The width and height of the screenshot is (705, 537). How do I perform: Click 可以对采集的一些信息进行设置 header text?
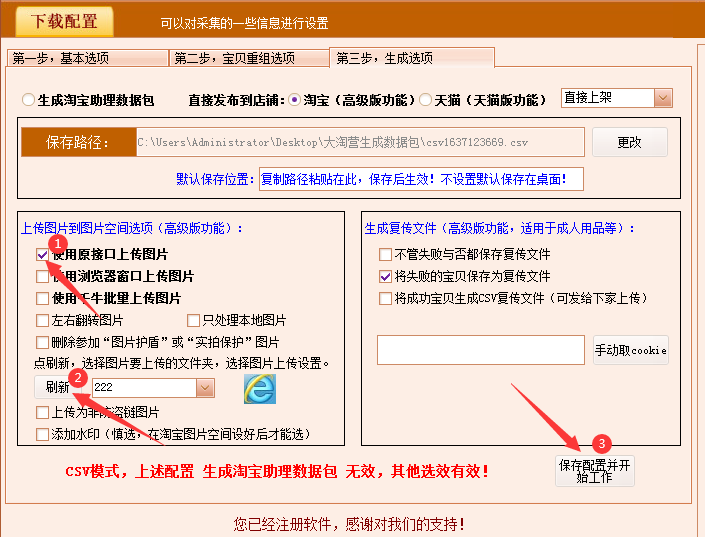click(x=245, y=23)
